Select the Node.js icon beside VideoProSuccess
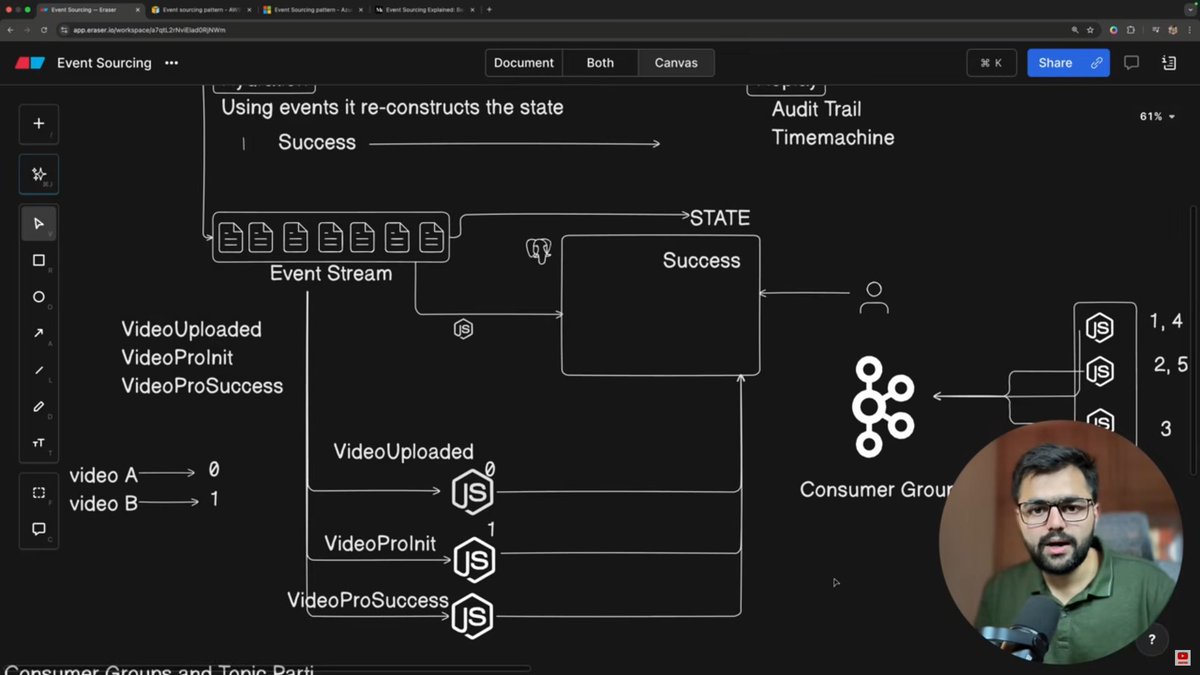The width and height of the screenshot is (1200, 675). pos(472,616)
